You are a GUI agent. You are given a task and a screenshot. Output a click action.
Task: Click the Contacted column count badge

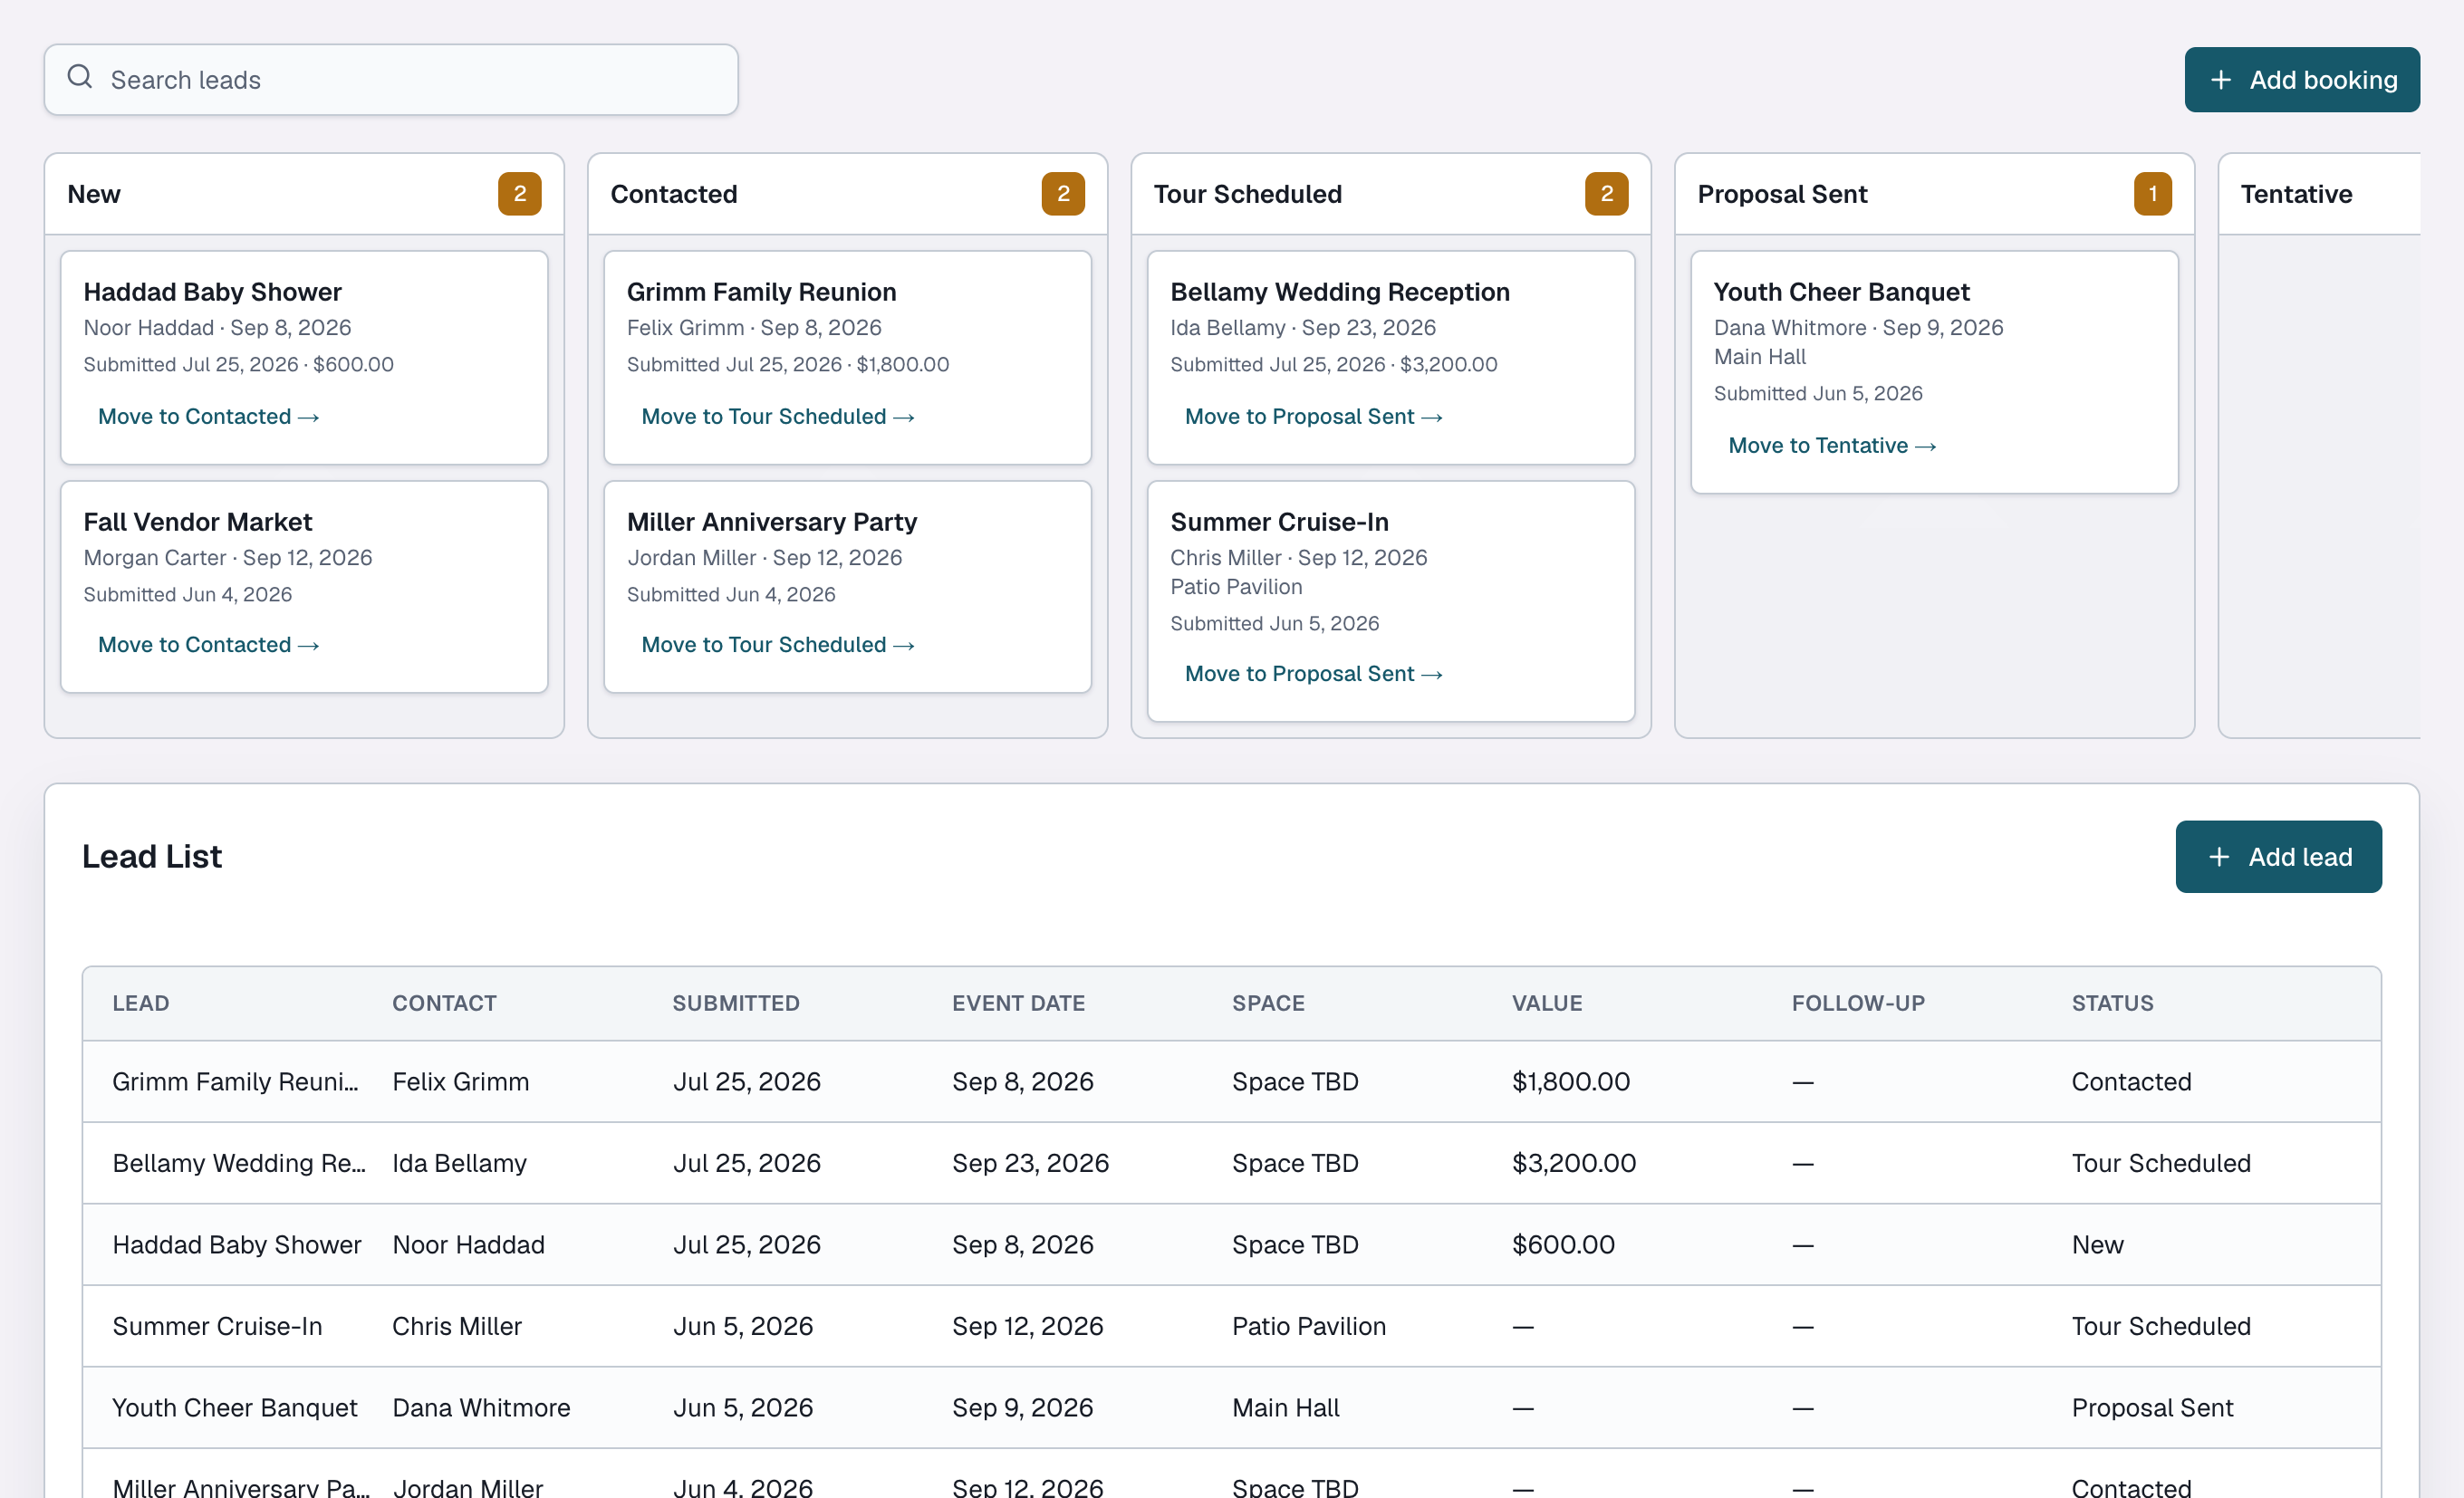[x=1063, y=194]
